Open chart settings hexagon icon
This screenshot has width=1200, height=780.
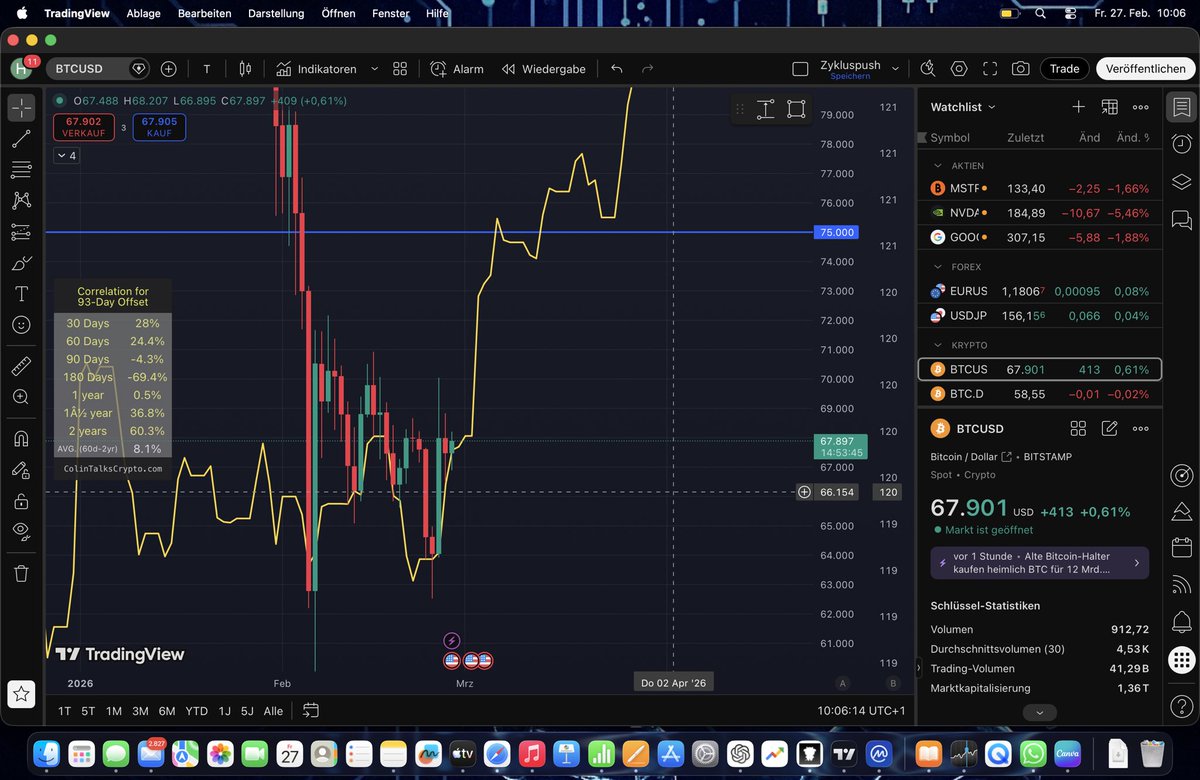pos(959,68)
